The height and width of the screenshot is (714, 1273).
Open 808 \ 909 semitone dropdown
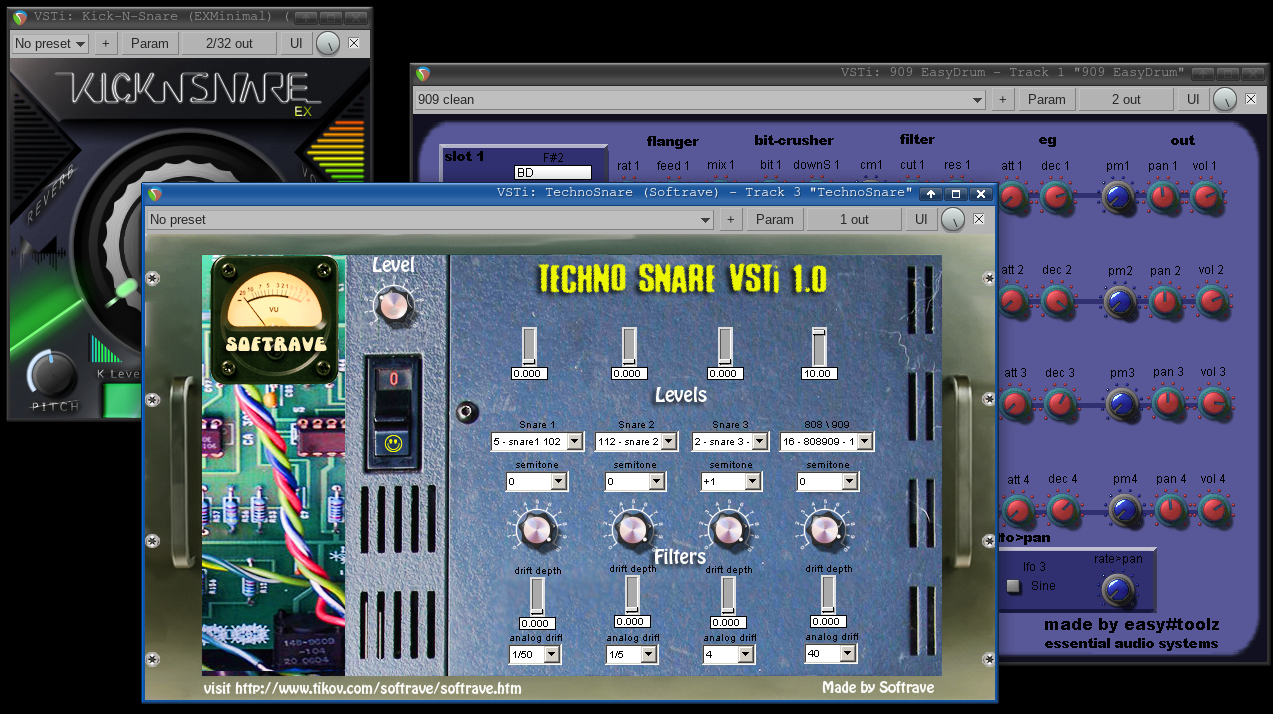[x=827, y=482]
